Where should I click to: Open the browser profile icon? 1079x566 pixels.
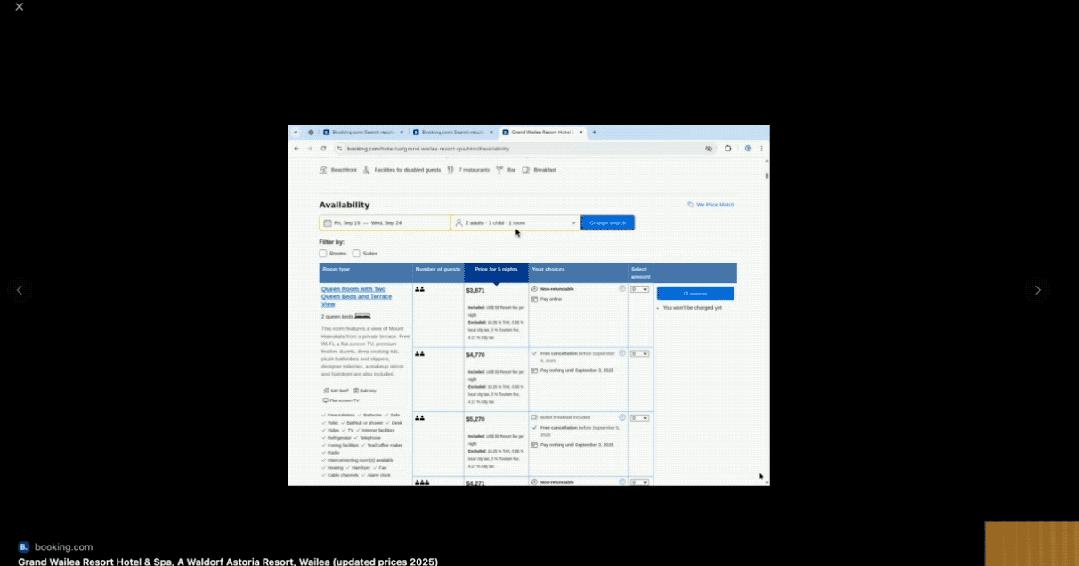coord(747,149)
